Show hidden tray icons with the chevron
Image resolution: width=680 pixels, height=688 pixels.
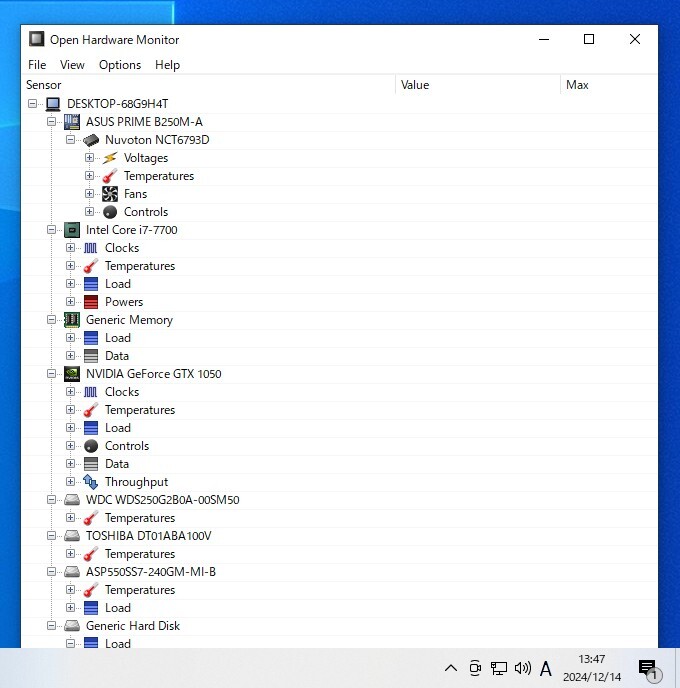click(451, 668)
